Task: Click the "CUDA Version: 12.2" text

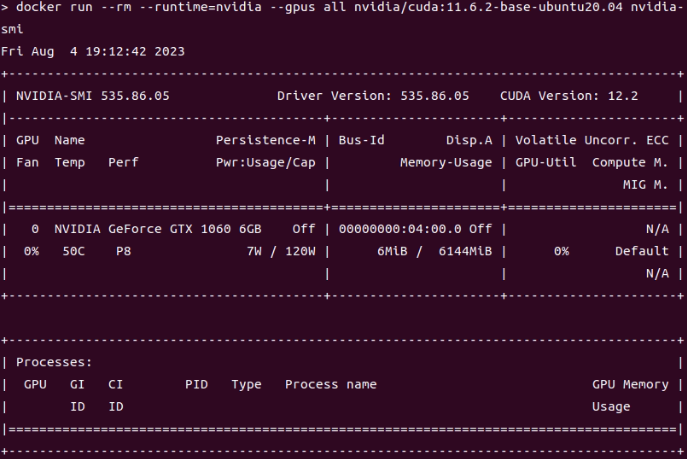Action: (569, 96)
